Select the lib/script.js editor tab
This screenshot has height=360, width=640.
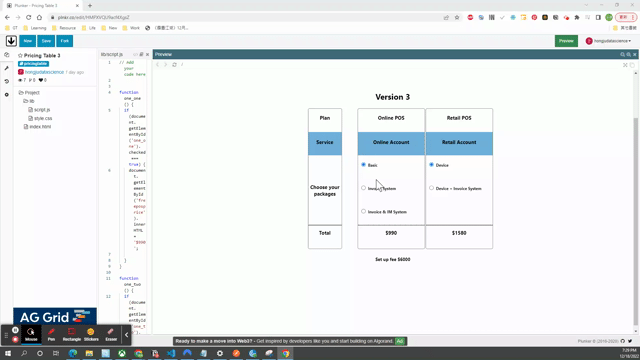tap(112, 54)
